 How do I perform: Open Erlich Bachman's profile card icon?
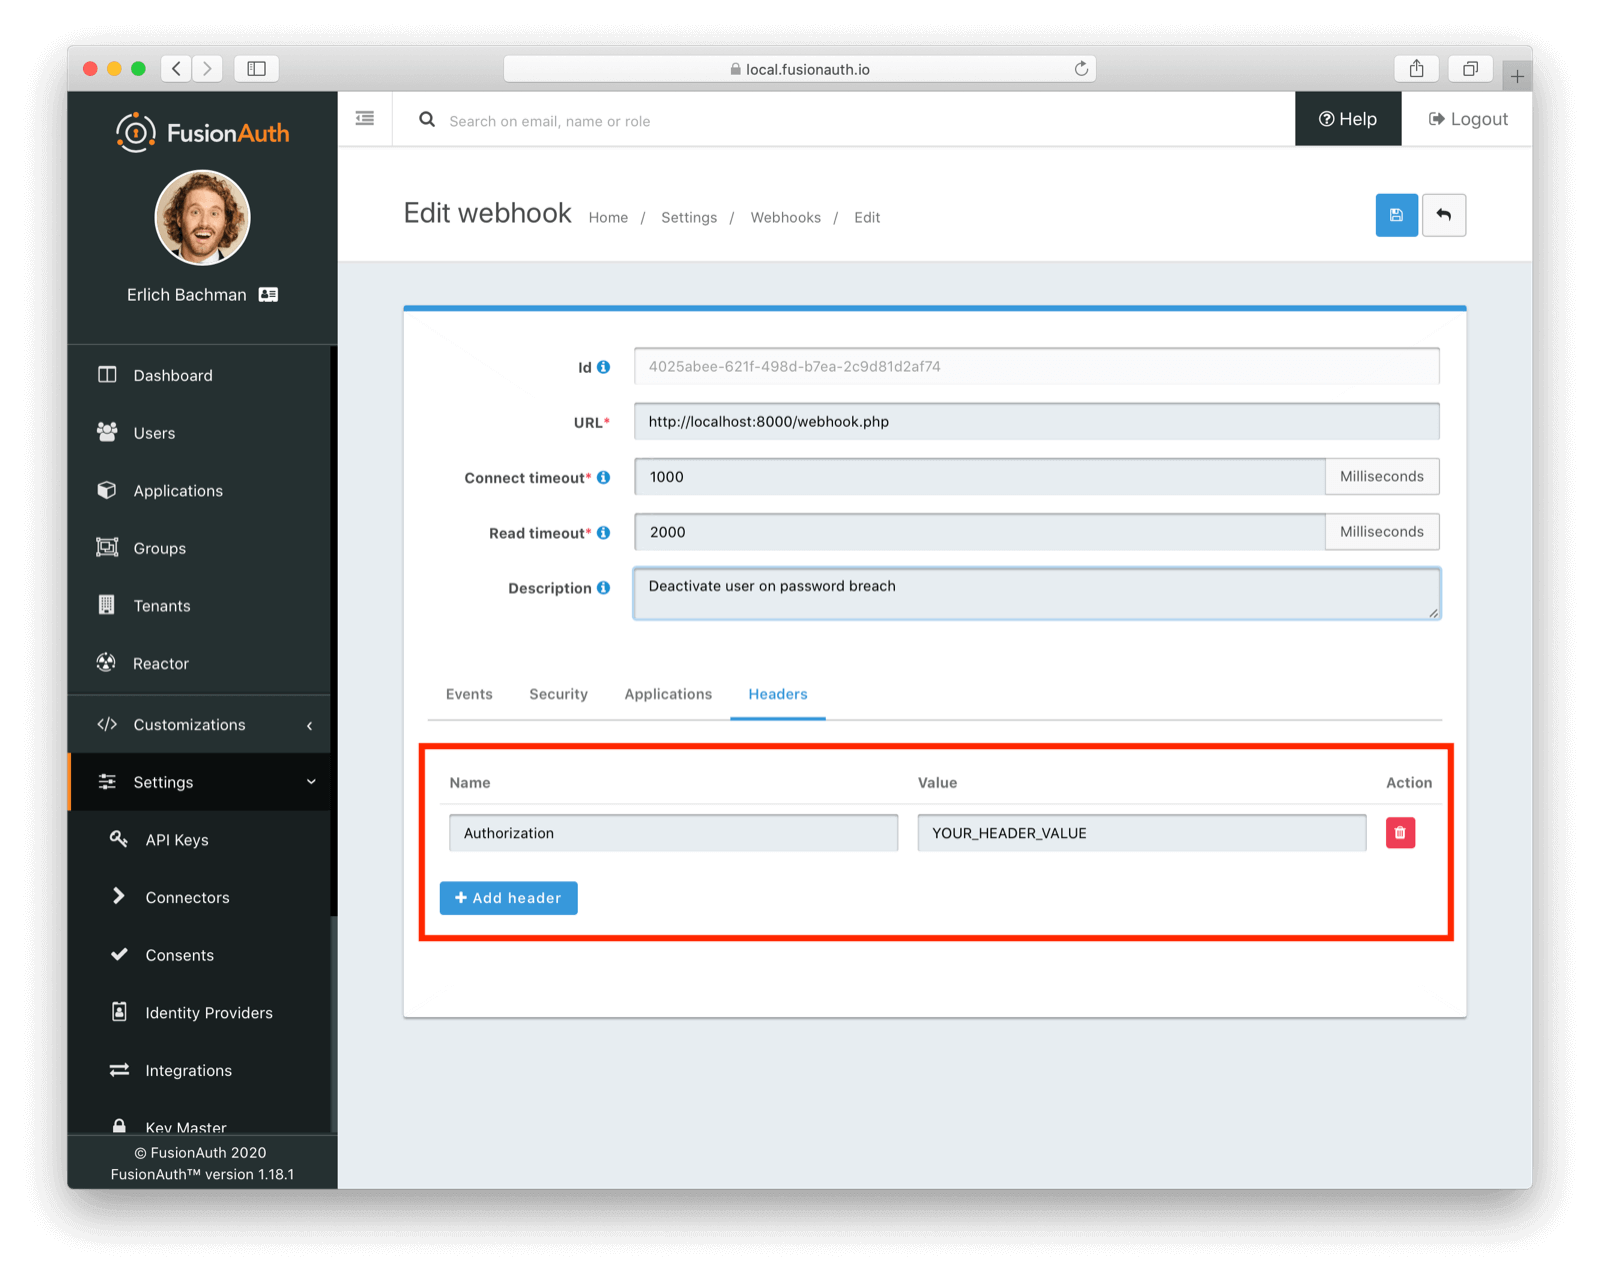[x=268, y=294]
